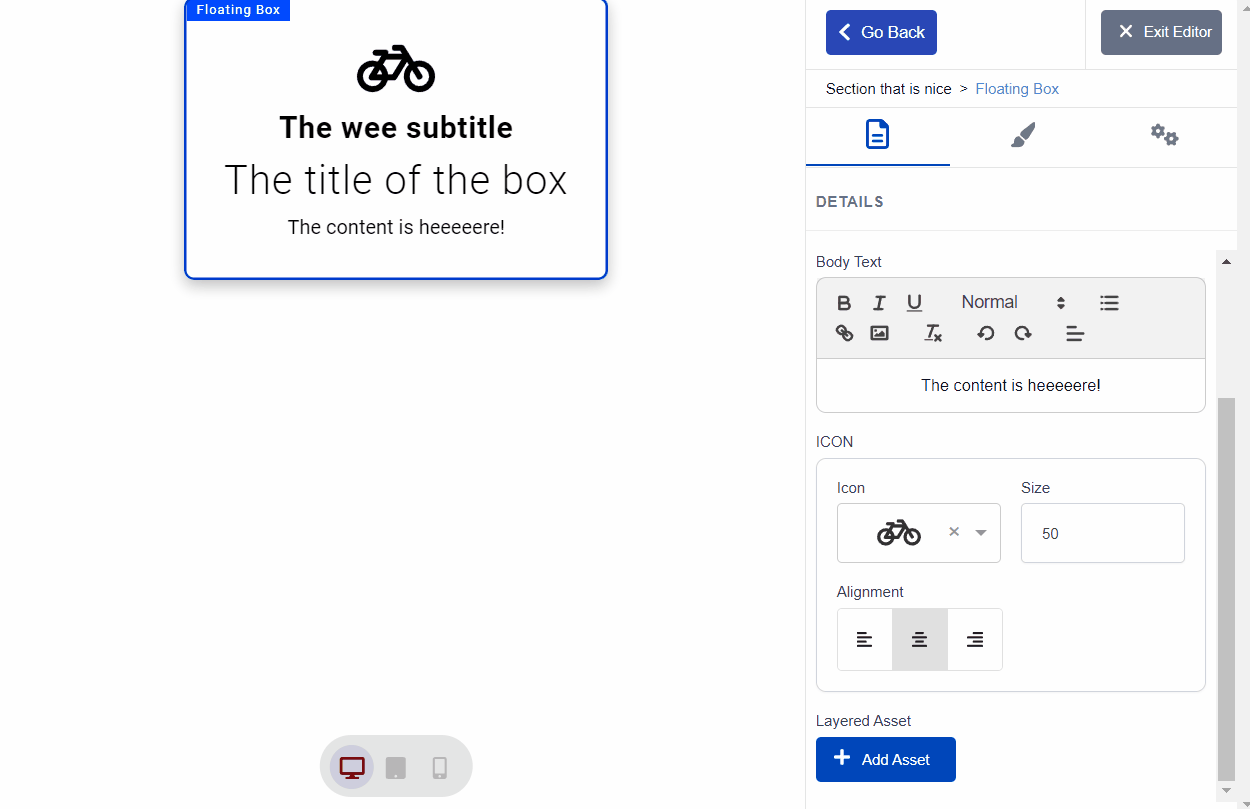Click the Go Back button
Screen dimensions: 1250x809
(x=881, y=32)
